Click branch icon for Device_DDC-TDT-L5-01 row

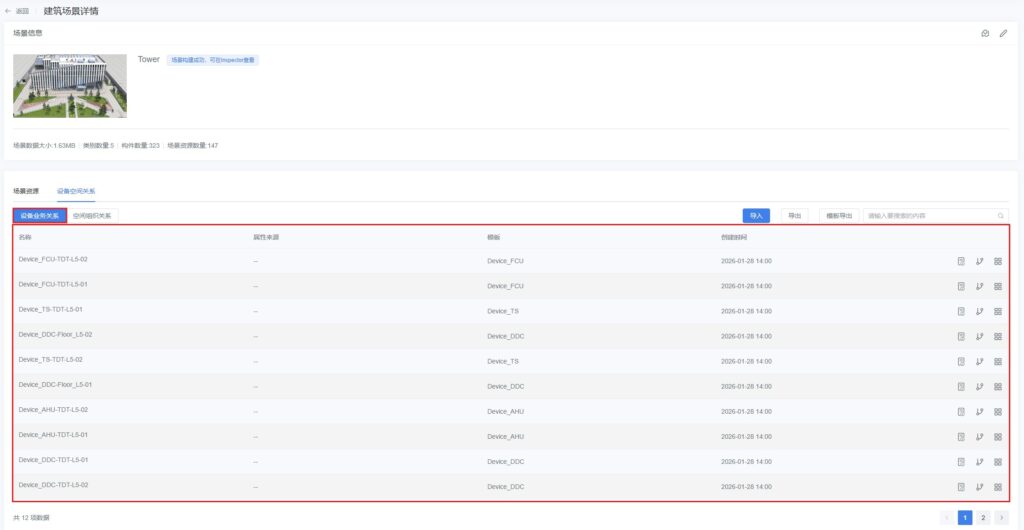point(980,462)
